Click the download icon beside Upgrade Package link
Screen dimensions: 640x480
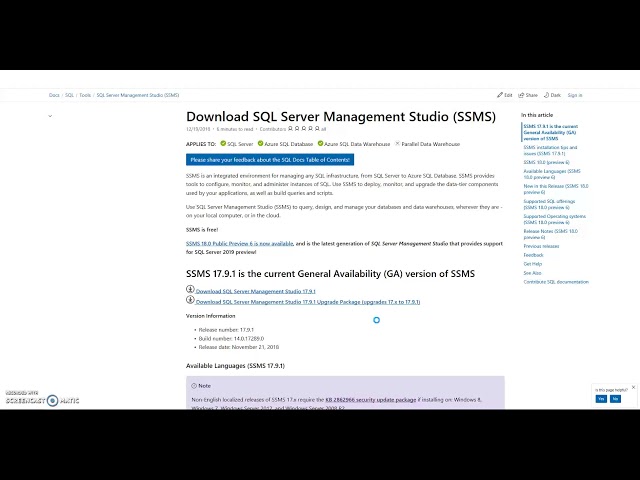pos(190,300)
